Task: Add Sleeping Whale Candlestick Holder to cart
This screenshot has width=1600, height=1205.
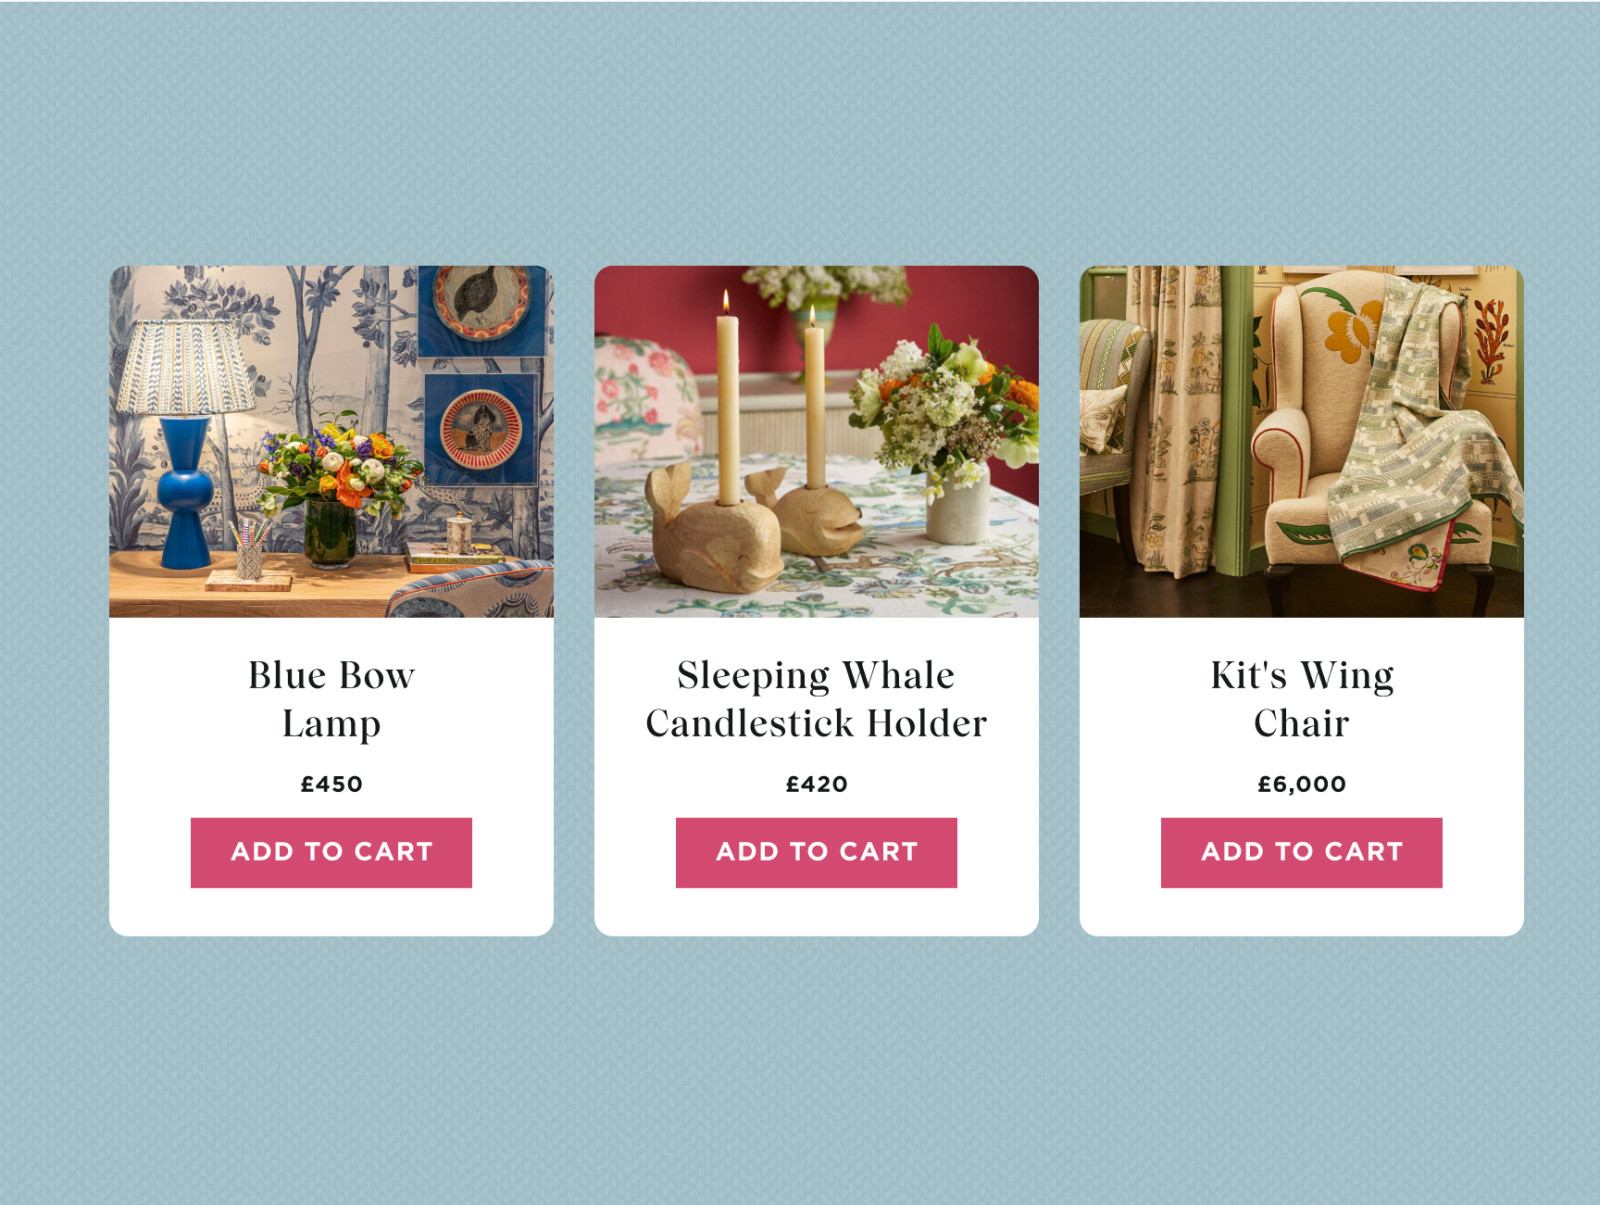Action: pos(816,852)
